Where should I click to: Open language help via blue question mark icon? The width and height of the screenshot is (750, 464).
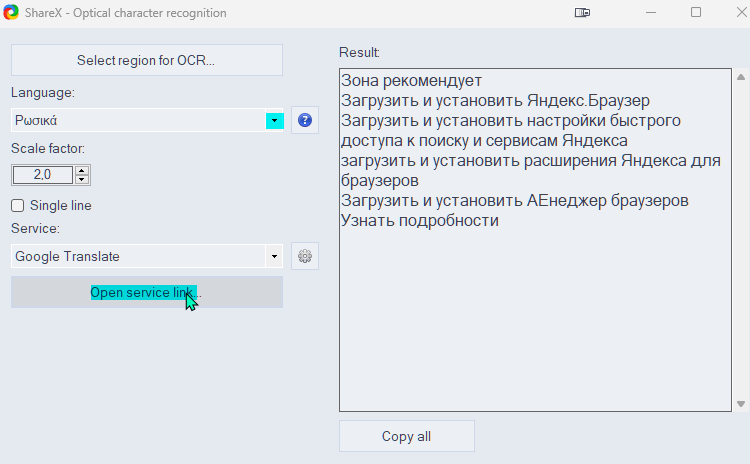pyautogui.click(x=305, y=120)
